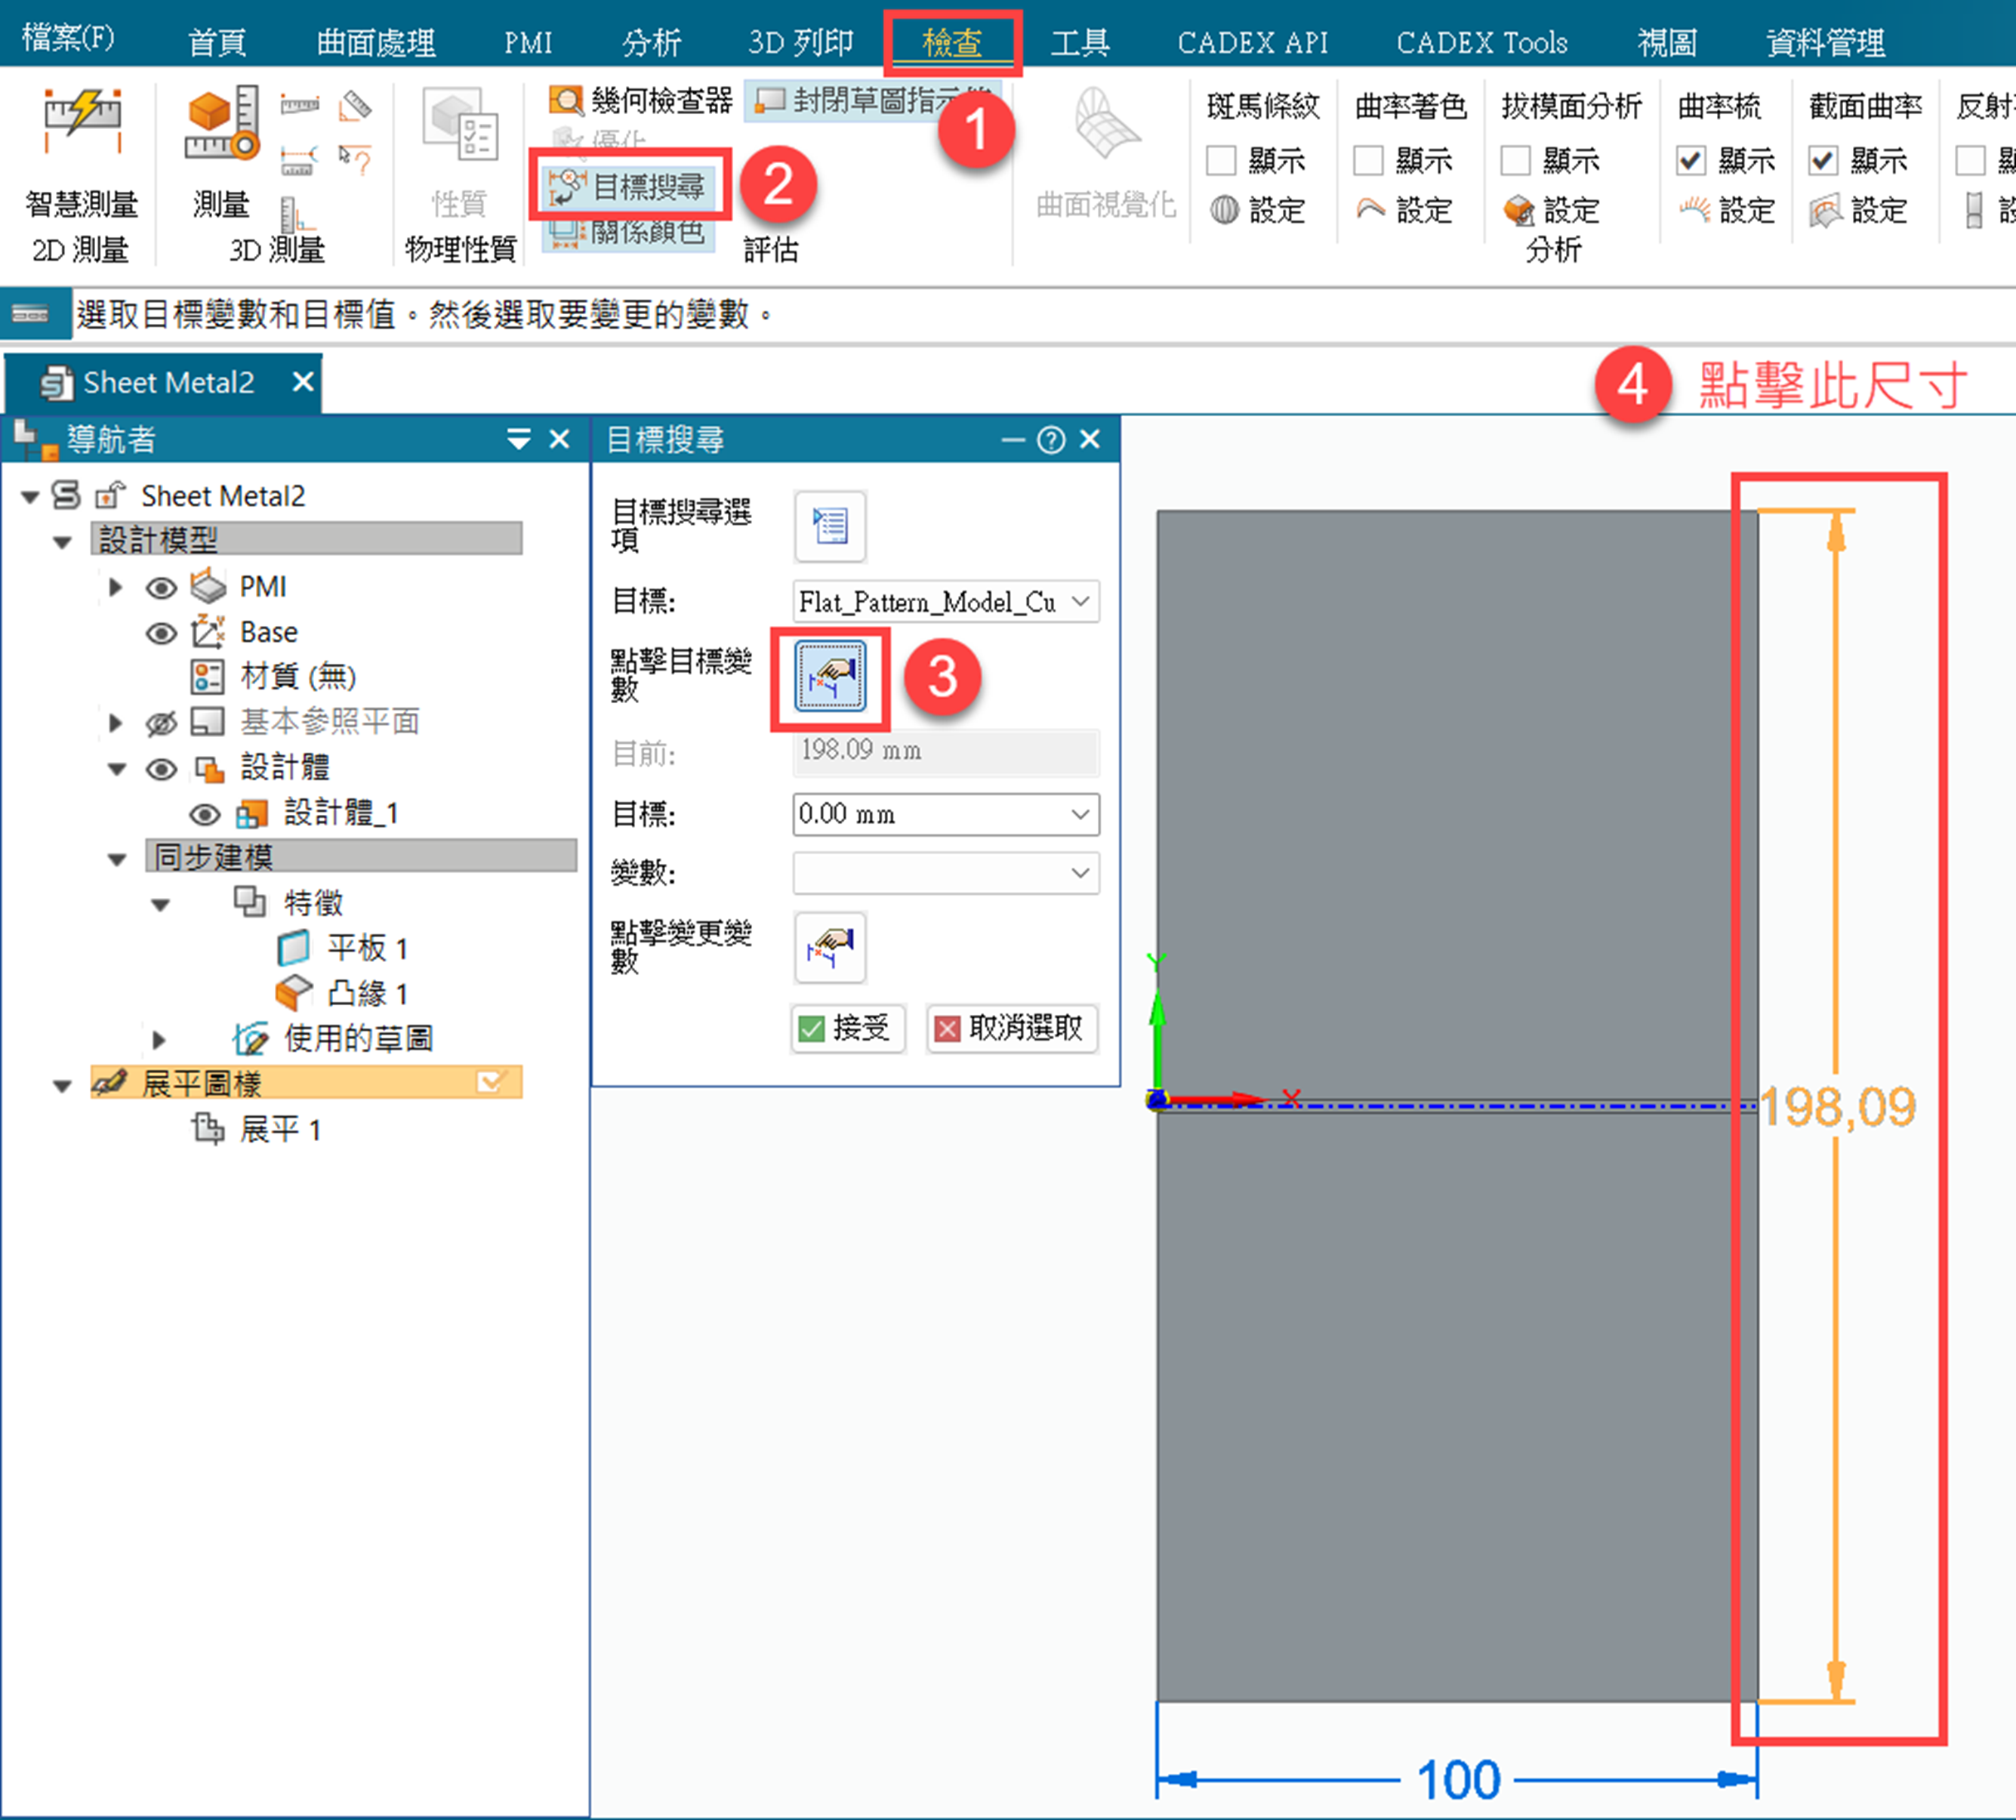Open the 0.00 mm target value field

pos(930,814)
